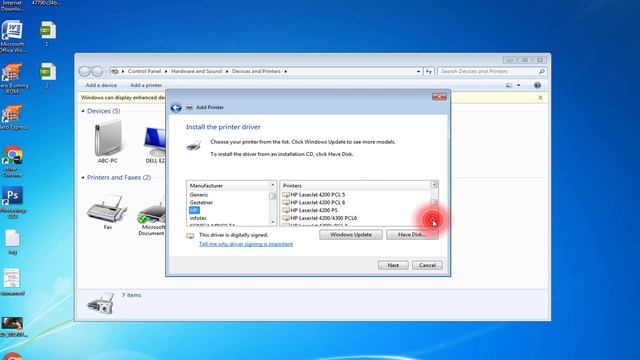Collapse the Devices (5) group
640x360 pixels.
[83, 111]
